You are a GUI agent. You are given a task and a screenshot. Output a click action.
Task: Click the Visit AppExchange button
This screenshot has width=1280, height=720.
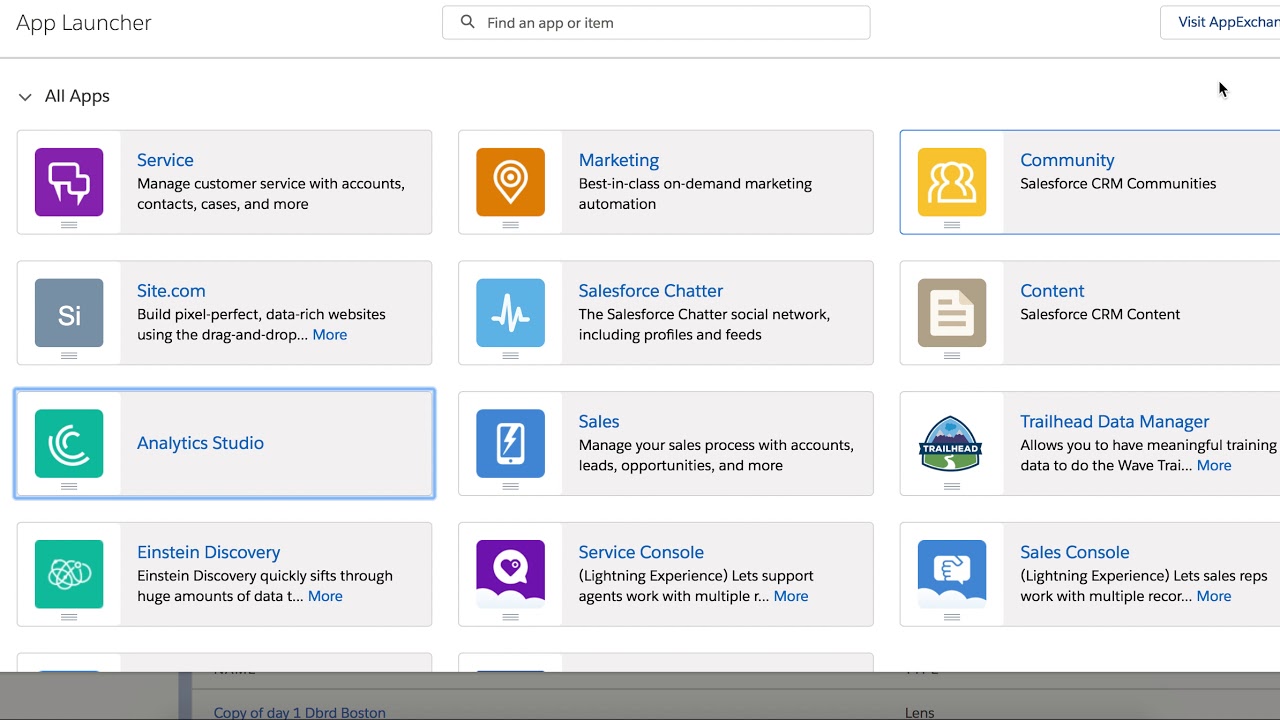1221,22
